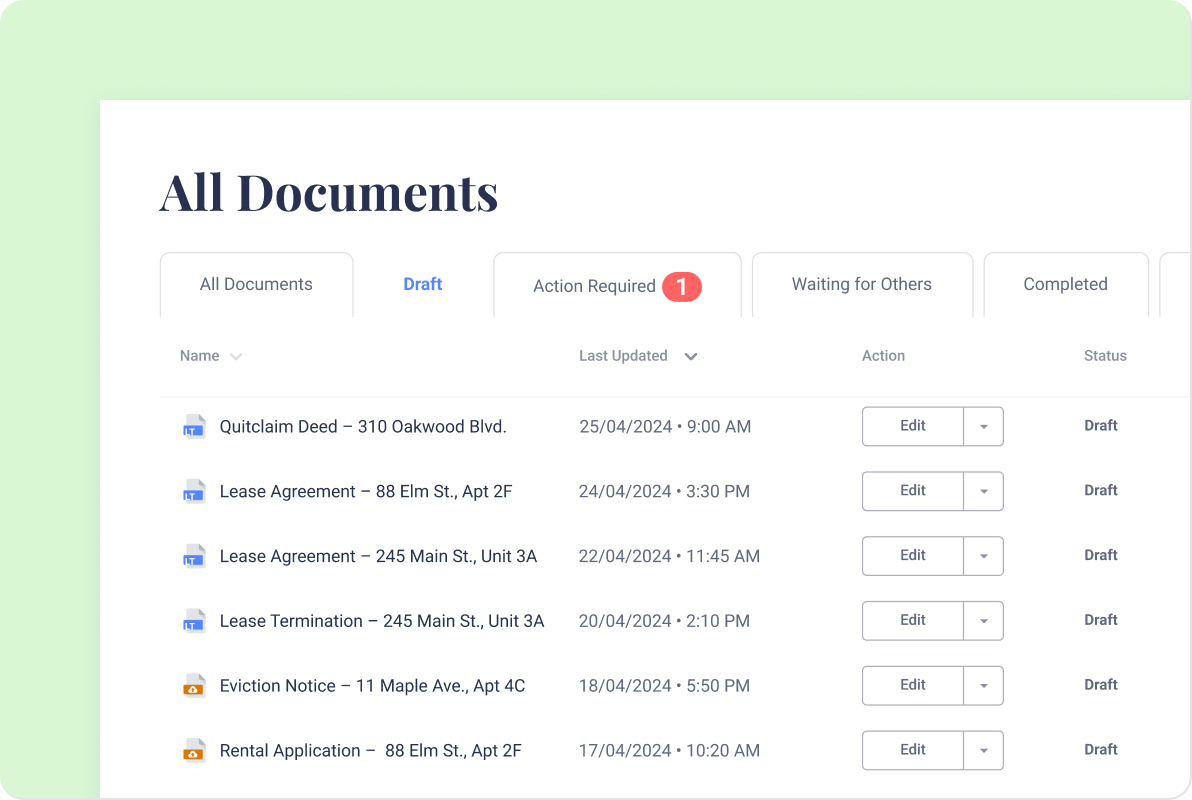Click date 22/04/2024 • 11:45 AM
The height and width of the screenshot is (800, 1192).
click(x=669, y=556)
